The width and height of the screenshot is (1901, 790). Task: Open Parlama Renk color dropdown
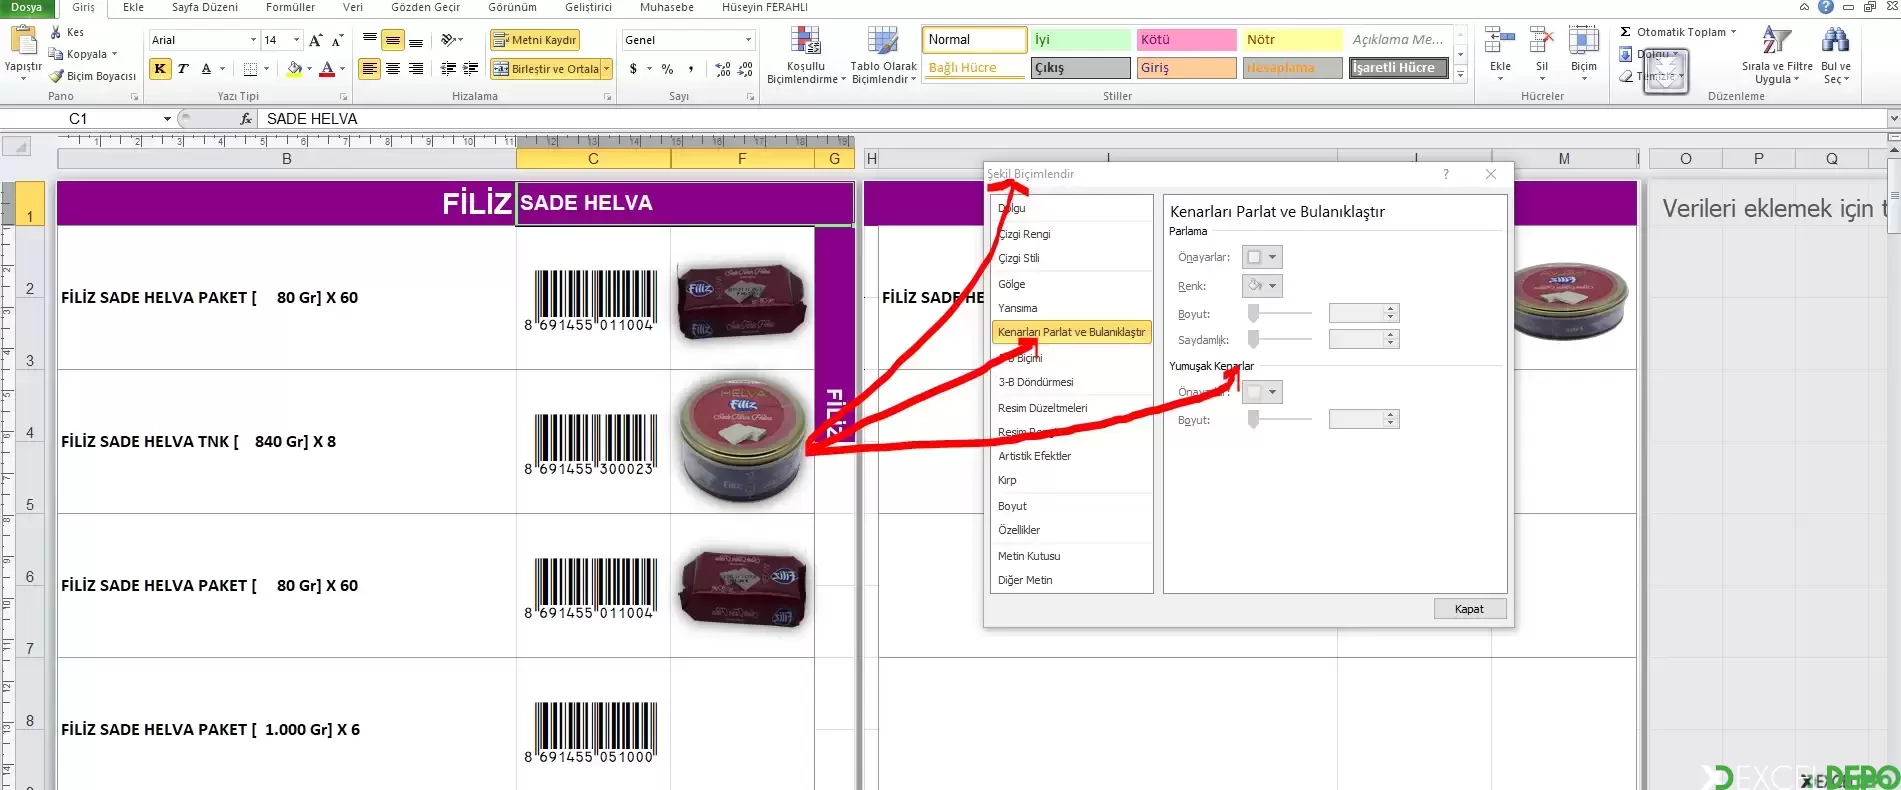(x=1262, y=286)
